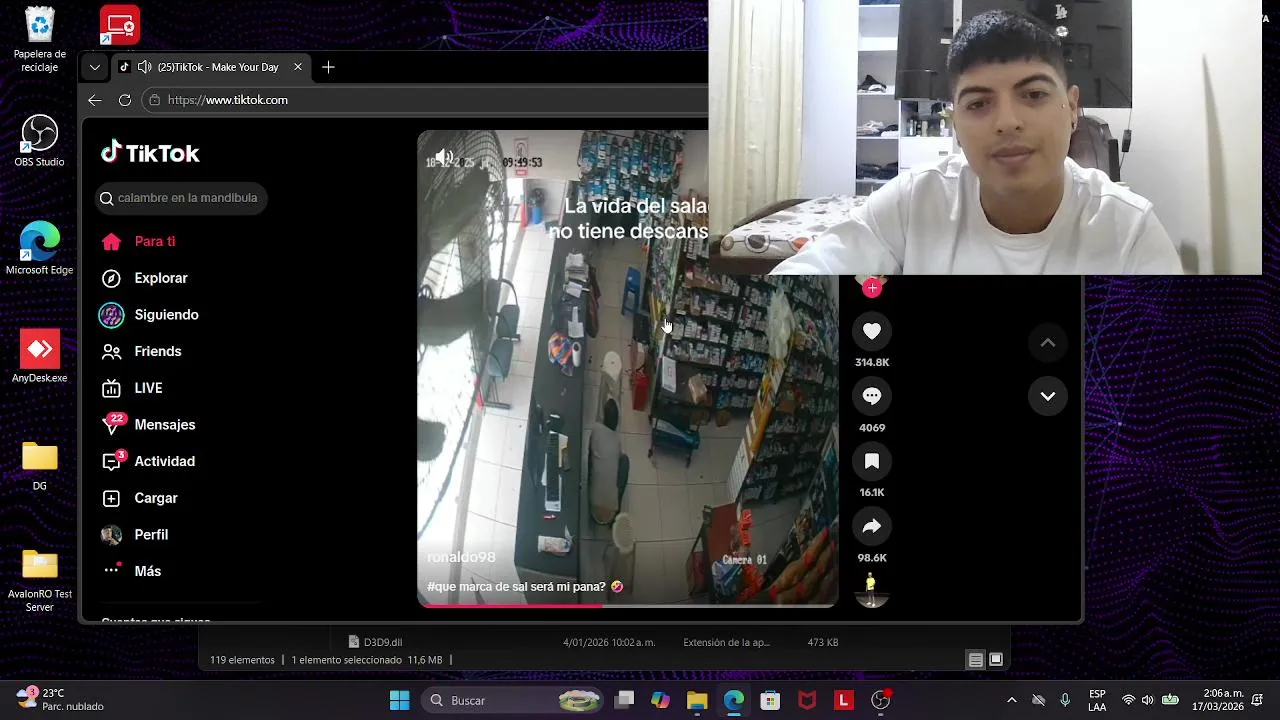Open Task View in taskbar
Screen dimensions: 1280x720
pyautogui.click(x=624, y=700)
